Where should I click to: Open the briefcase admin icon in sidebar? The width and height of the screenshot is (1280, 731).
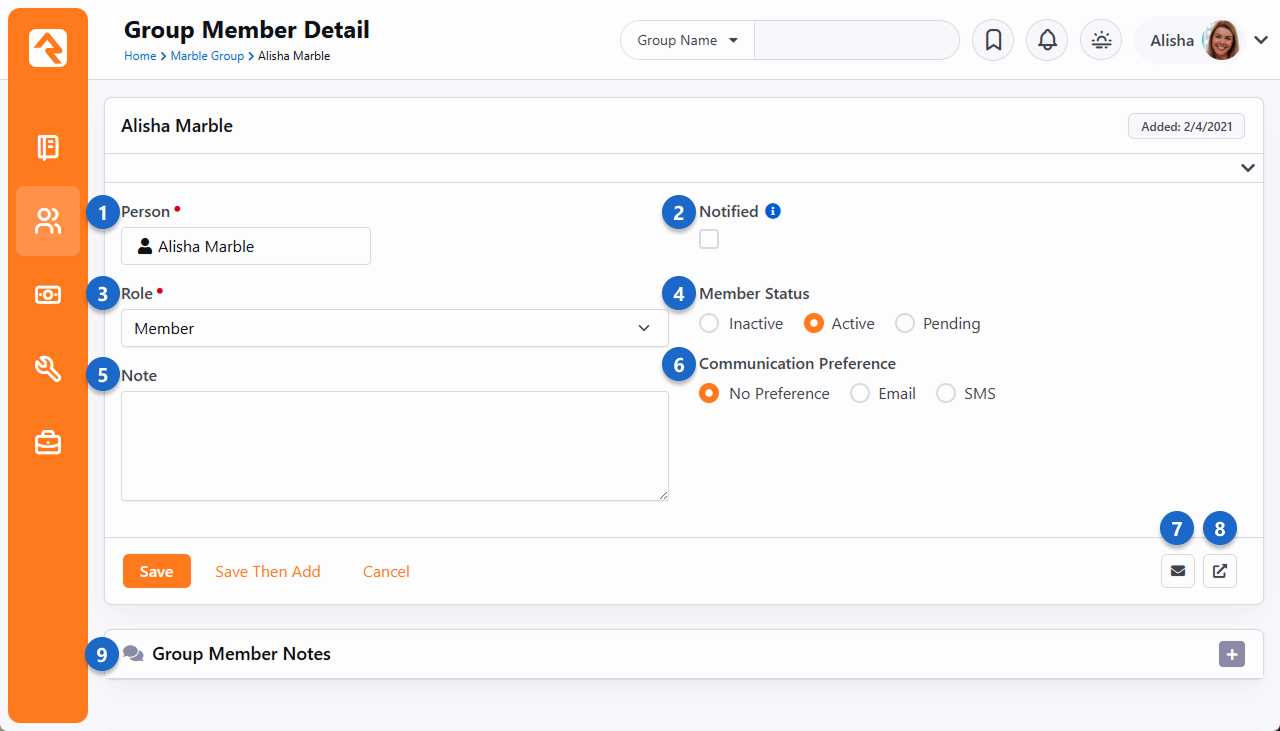[x=48, y=442]
